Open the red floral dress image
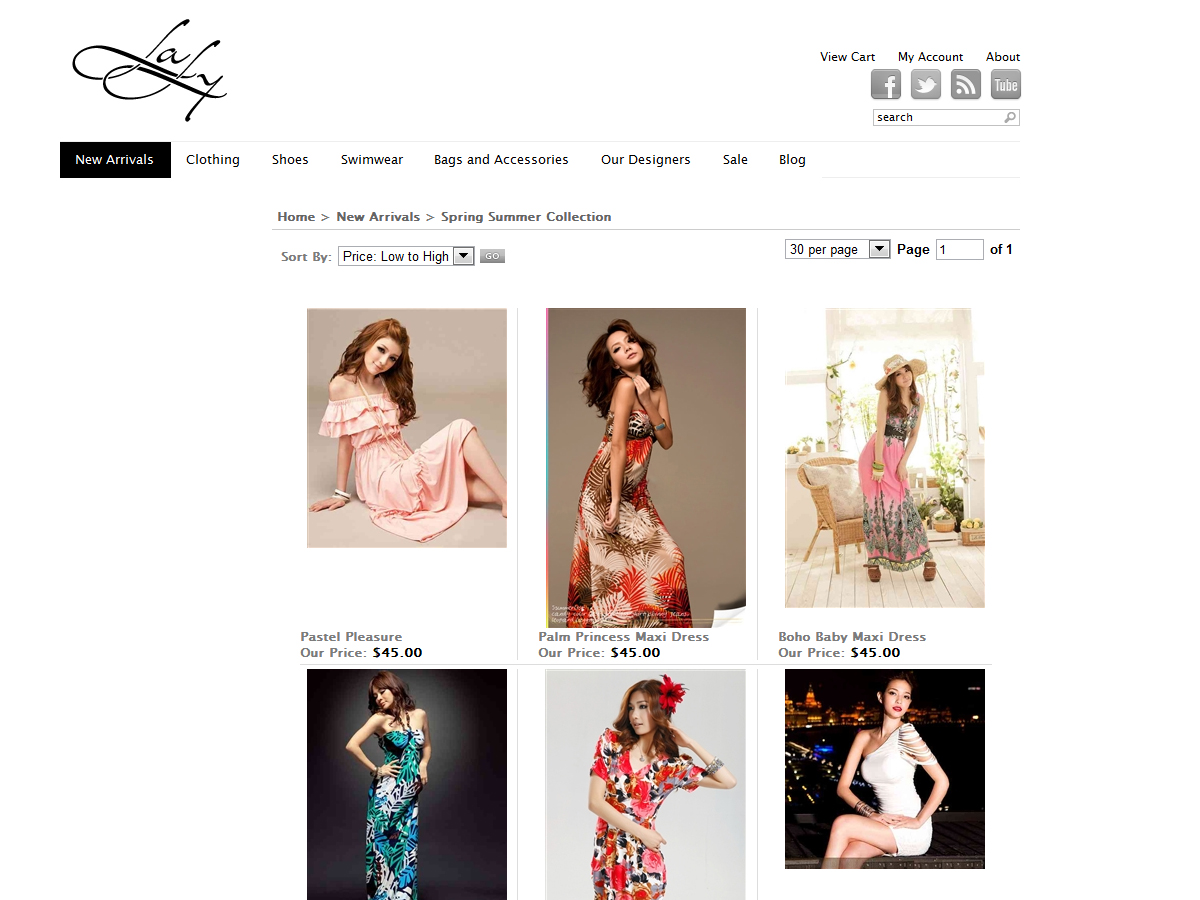1200x900 pixels. tap(646, 785)
